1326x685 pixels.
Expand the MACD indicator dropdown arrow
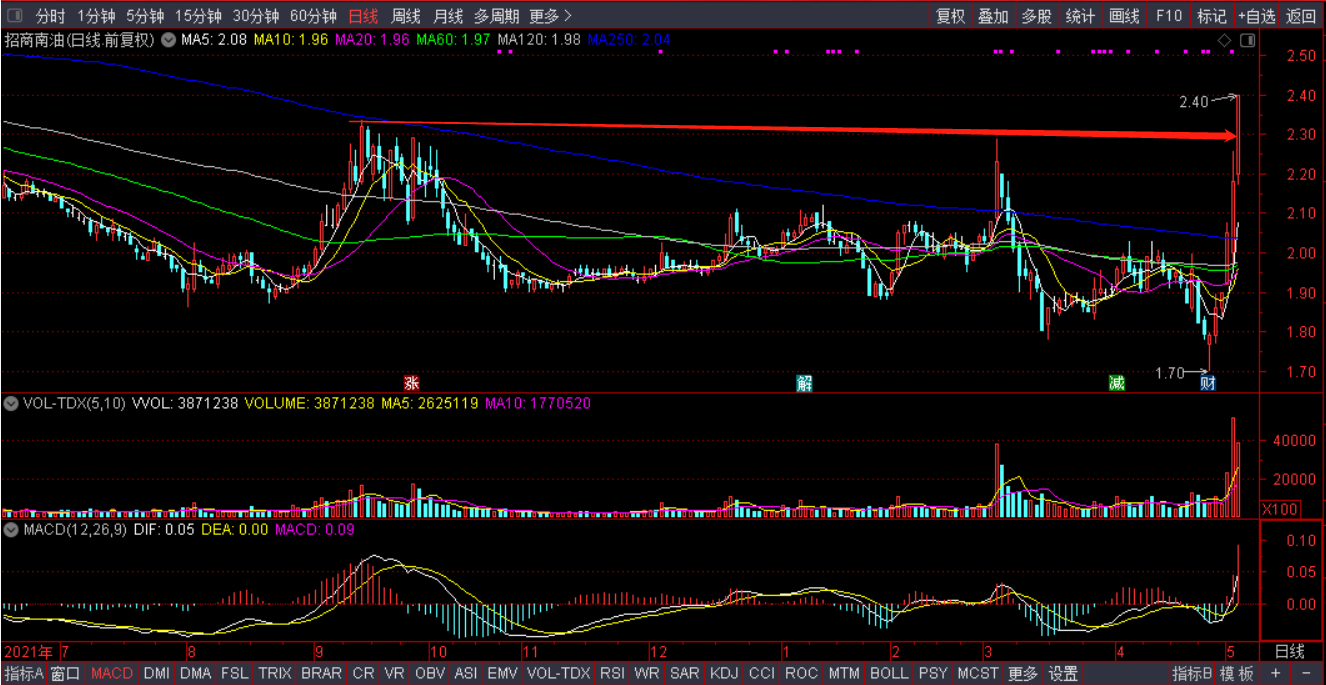tap(11, 529)
